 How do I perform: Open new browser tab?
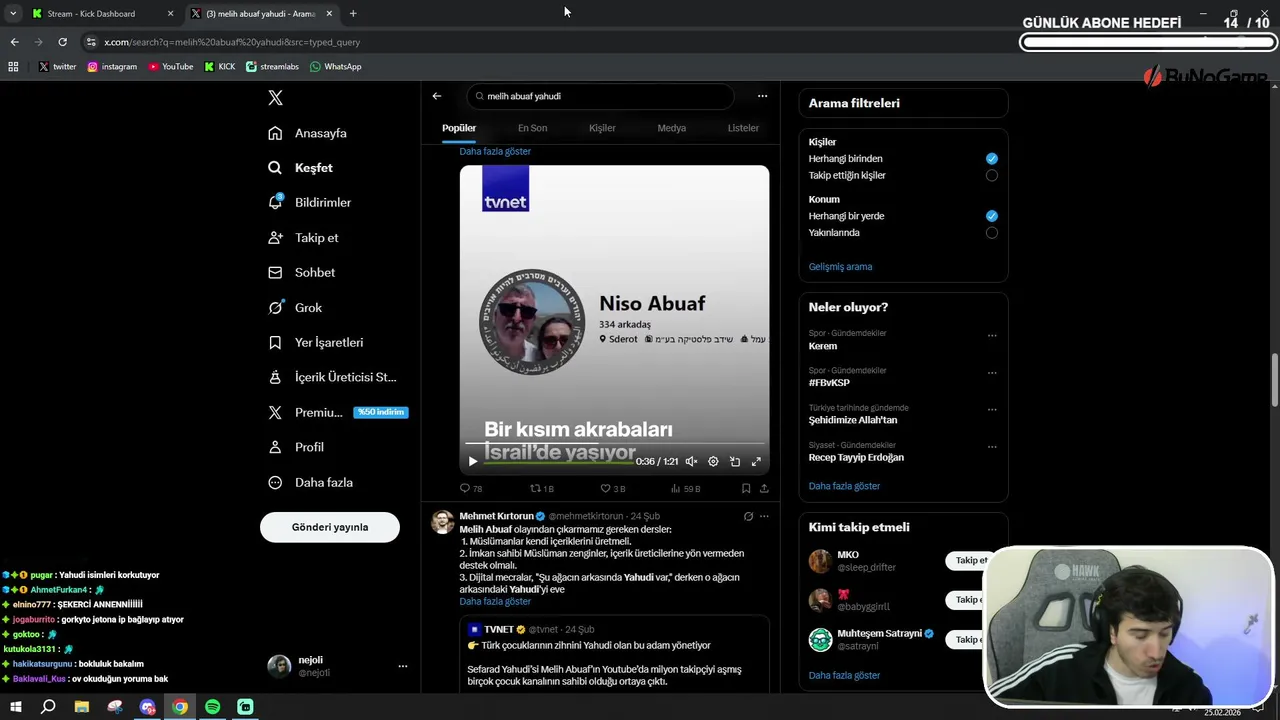click(353, 13)
